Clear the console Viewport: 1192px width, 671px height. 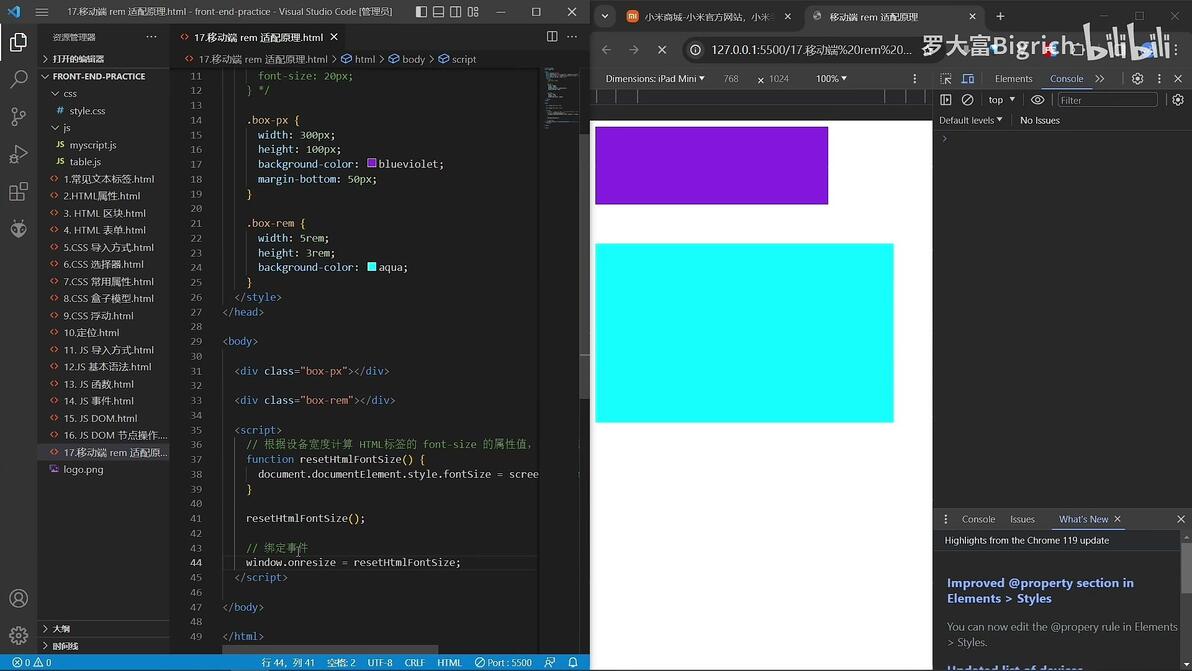pos(967,100)
